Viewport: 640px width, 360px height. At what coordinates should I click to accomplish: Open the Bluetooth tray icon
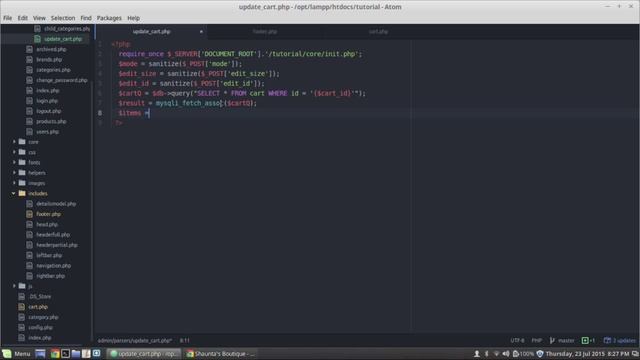click(x=487, y=353)
